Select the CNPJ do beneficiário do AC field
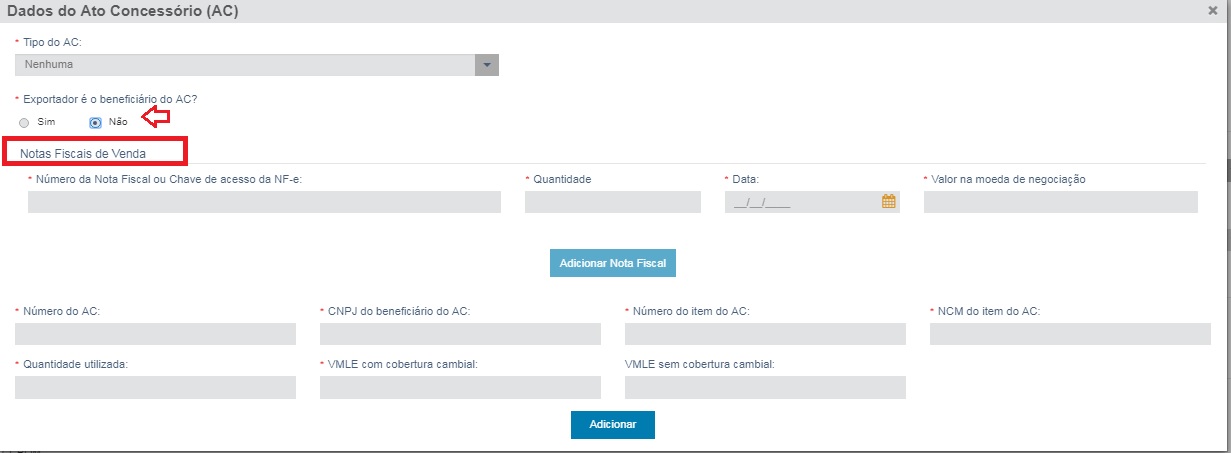 coord(460,334)
